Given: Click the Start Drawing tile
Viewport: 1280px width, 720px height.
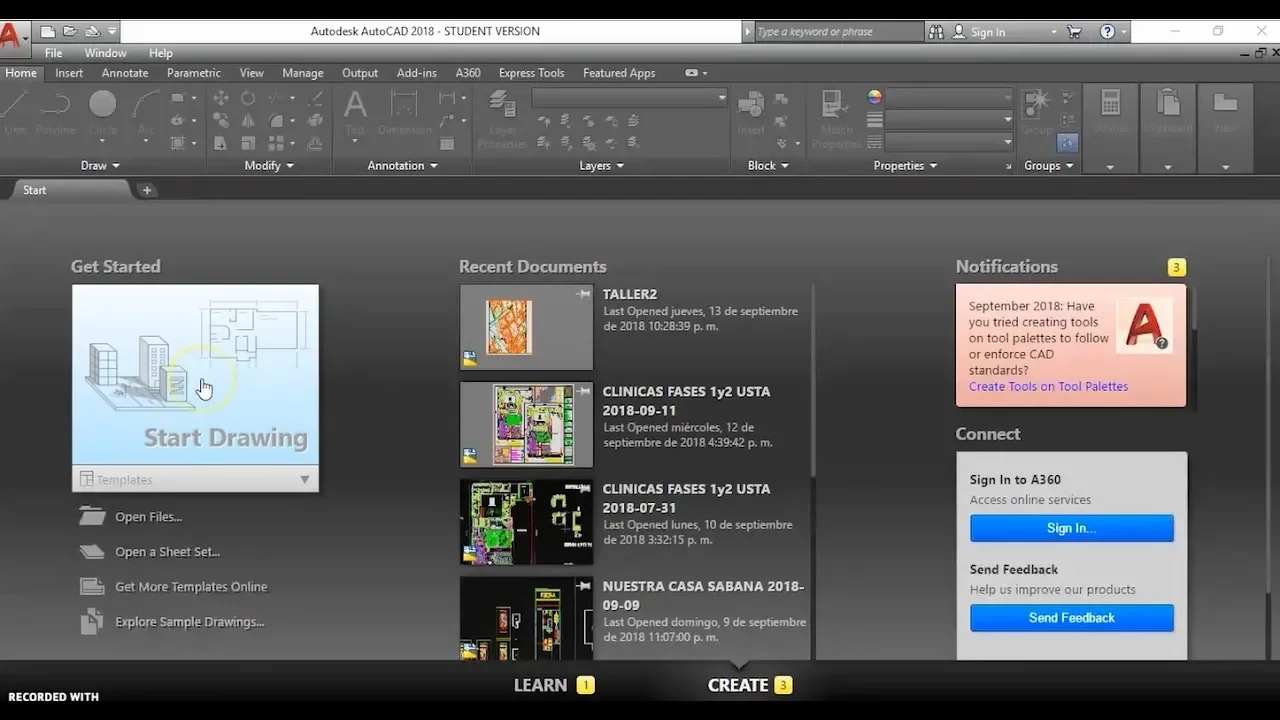Looking at the screenshot, I should coord(195,375).
